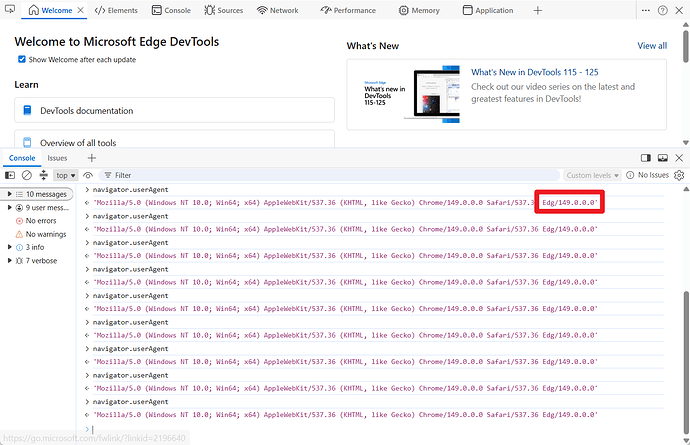The width and height of the screenshot is (690, 445).
Task: Close the Welcome tab
Action: (x=81, y=10)
